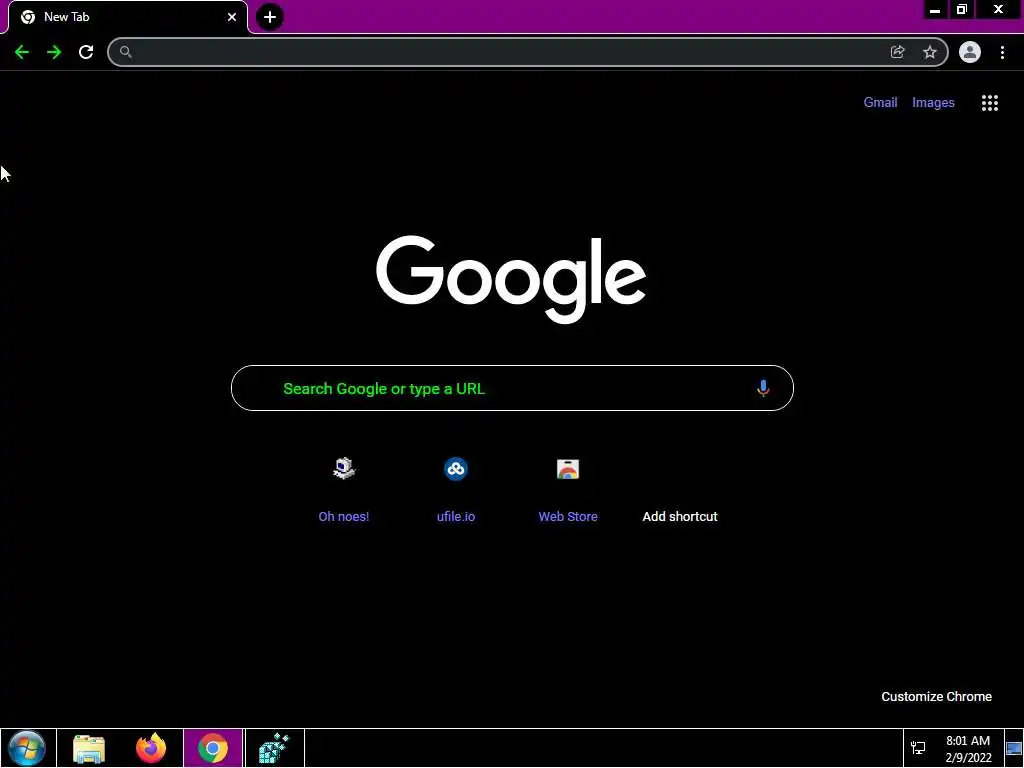Click the ufile.io shortcut label
This screenshot has height=768, width=1024.
pos(456,517)
